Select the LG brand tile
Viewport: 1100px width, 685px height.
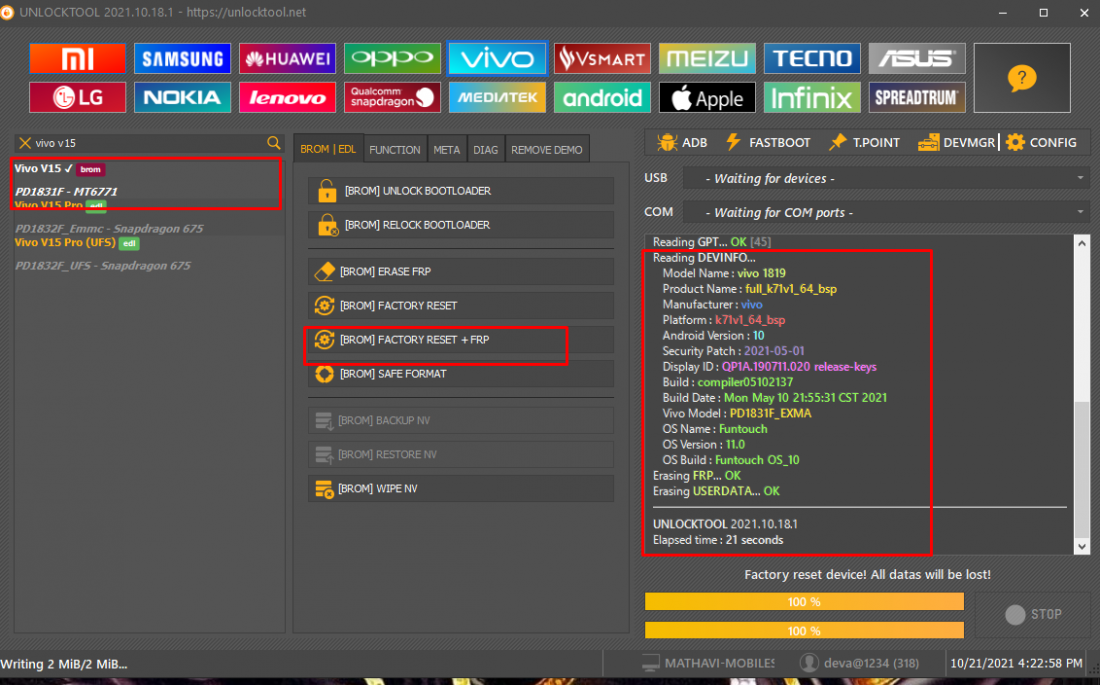[x=77, y=98]
